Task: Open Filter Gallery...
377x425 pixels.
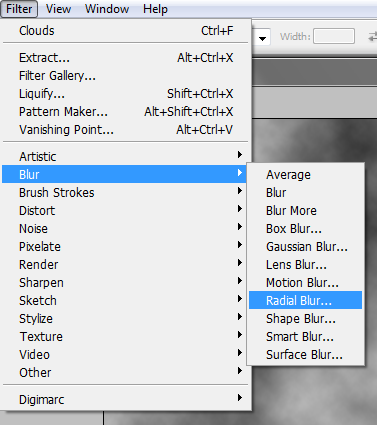Action: [126, 76]
